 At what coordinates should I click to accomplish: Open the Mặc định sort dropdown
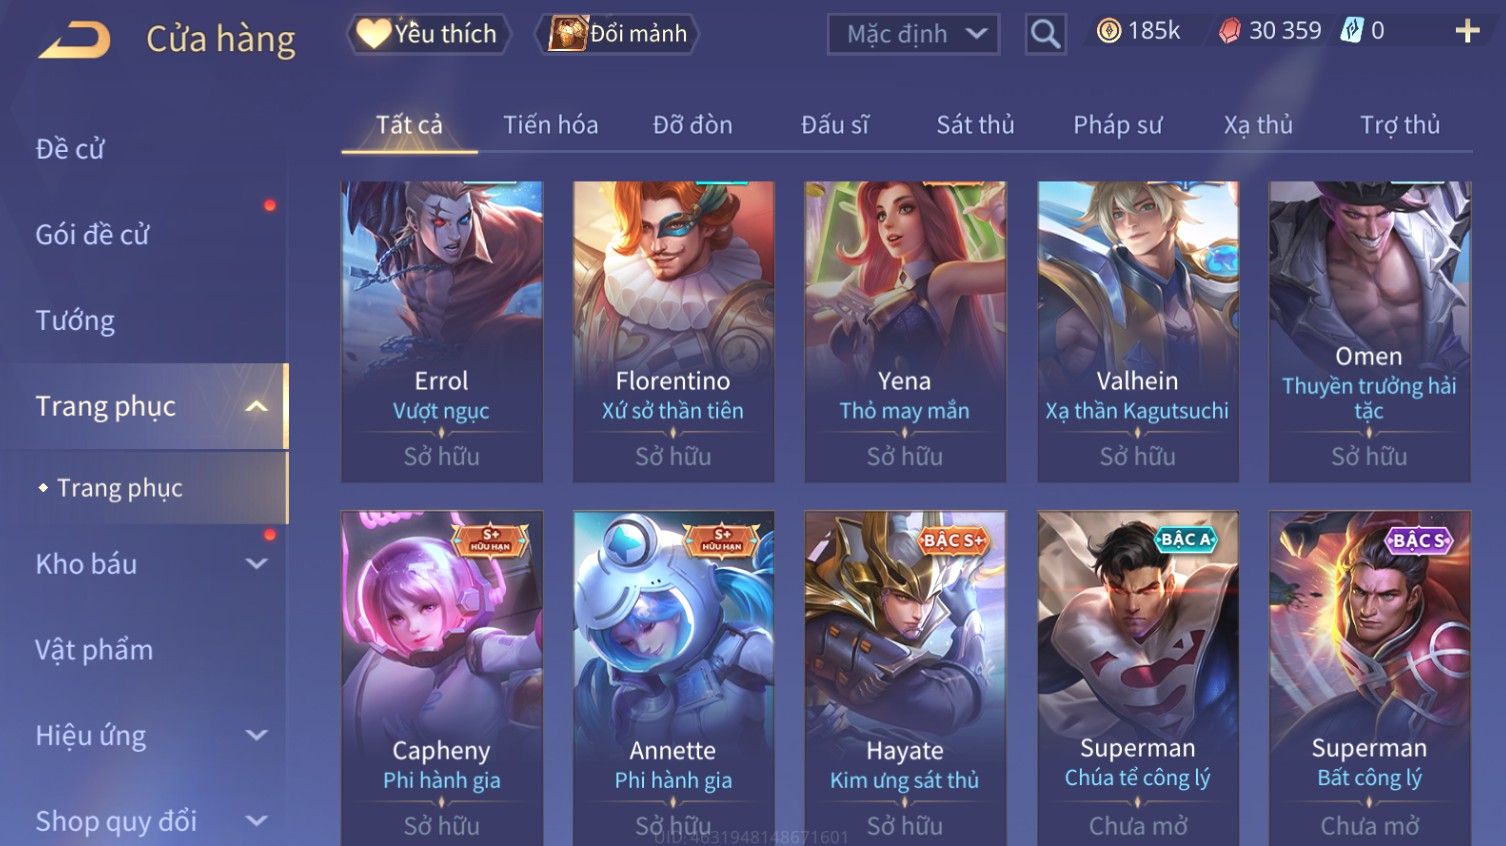point(913,35)
